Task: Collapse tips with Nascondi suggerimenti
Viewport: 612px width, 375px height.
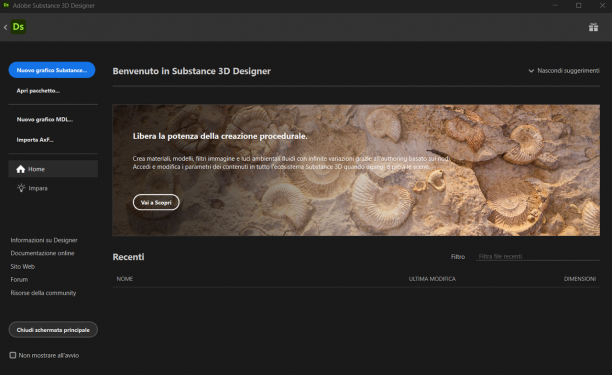Action: tap(564, 71)
